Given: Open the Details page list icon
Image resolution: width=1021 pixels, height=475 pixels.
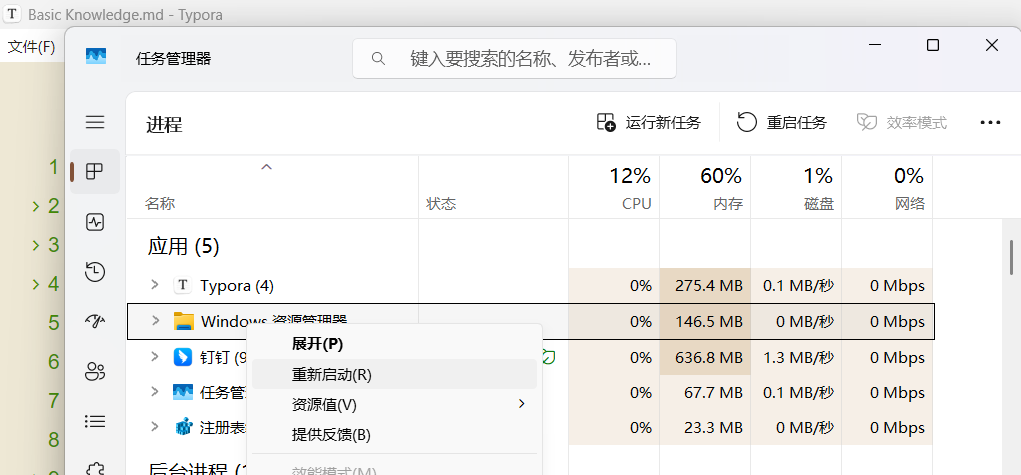Looking at the screenshot, I should tap(95, 422).
